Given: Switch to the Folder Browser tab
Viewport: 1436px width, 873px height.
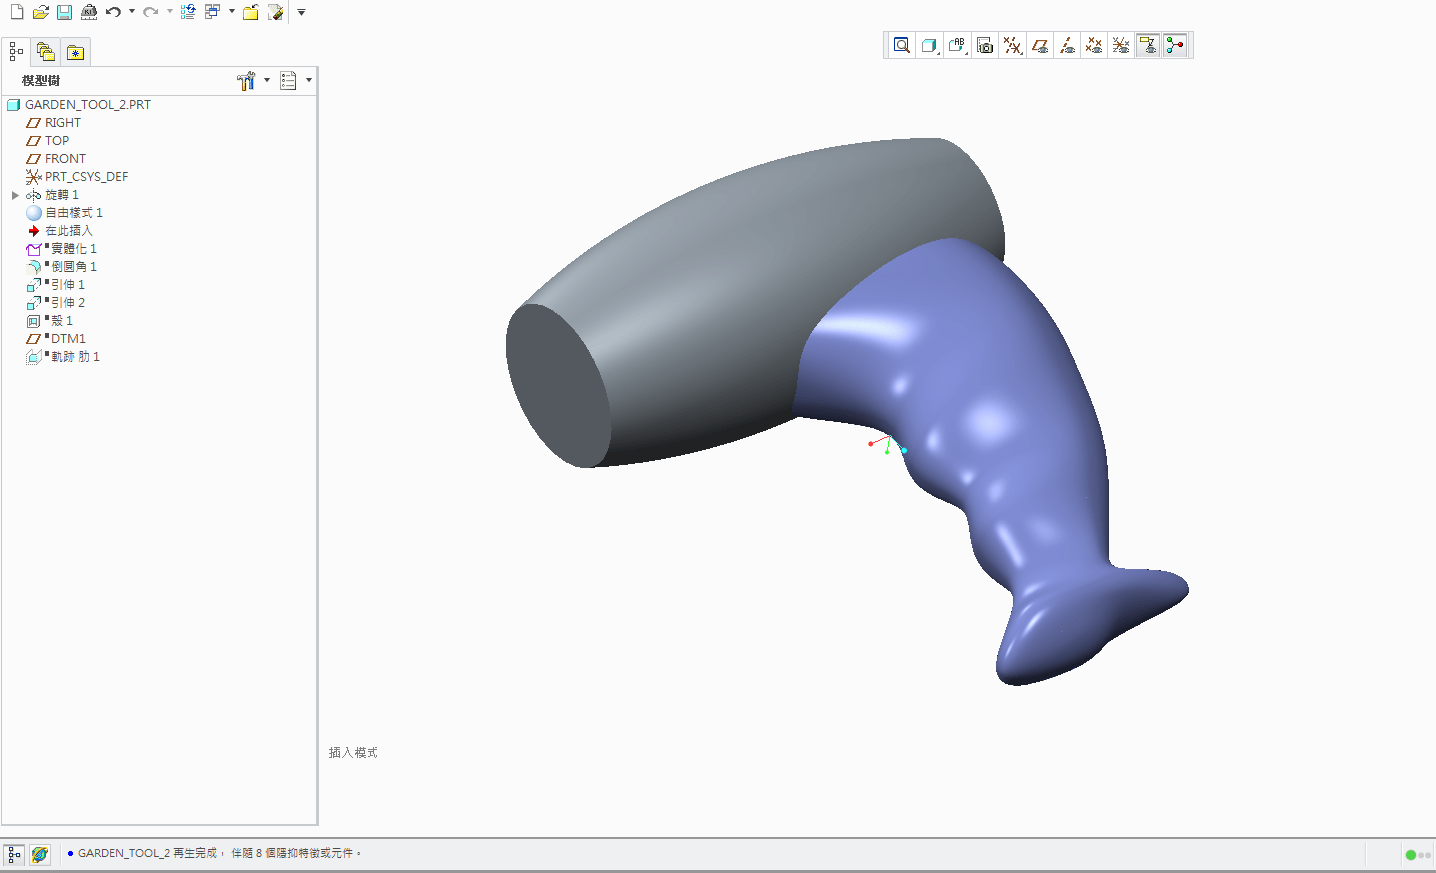Looking at the screenshot, I should pos(46,52).
